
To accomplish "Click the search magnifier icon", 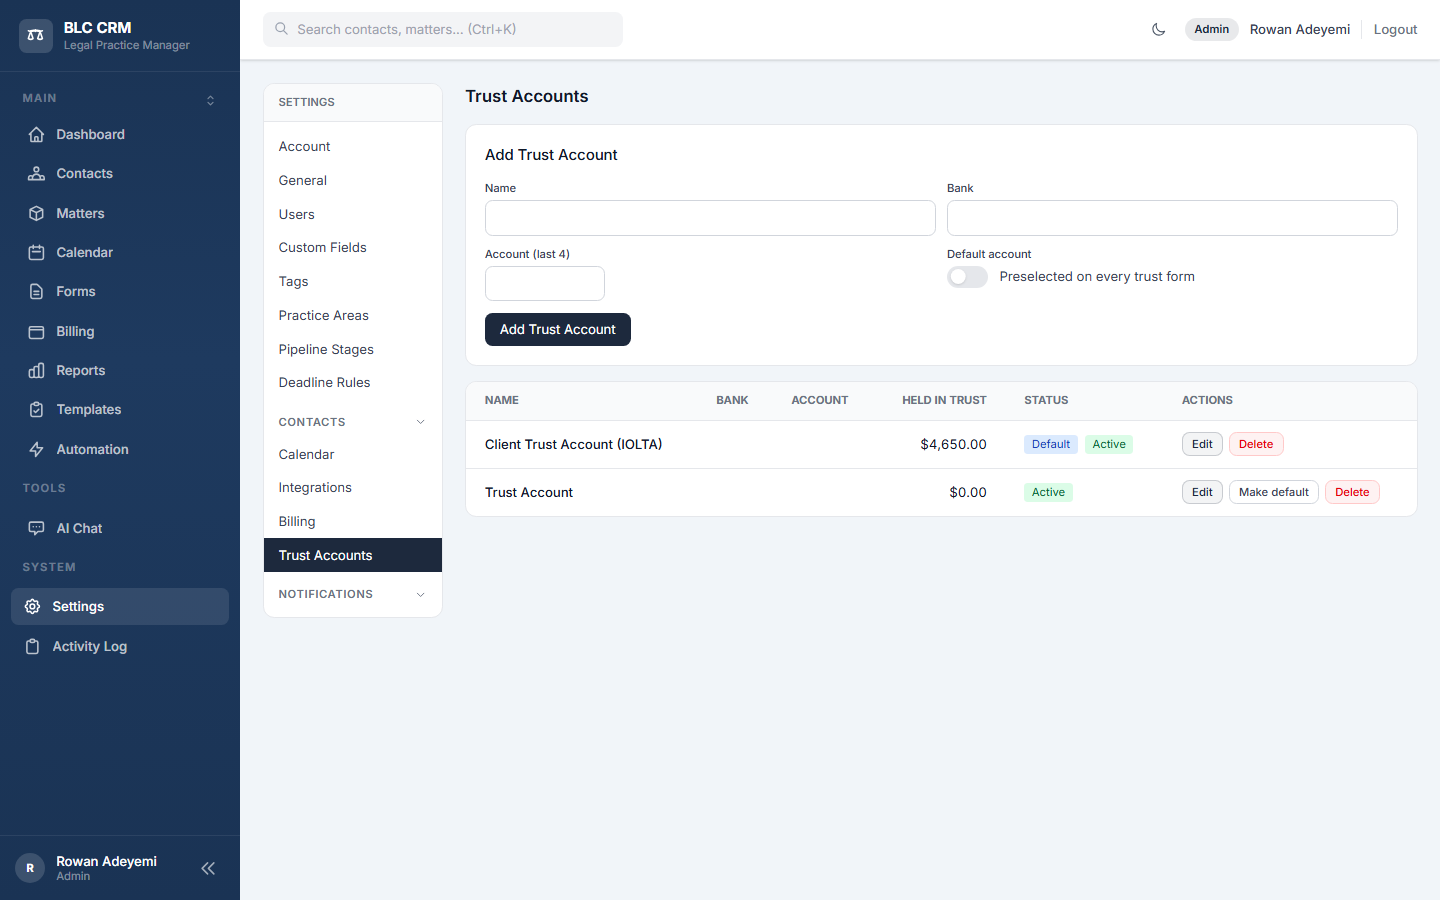I will pos(282,29).
